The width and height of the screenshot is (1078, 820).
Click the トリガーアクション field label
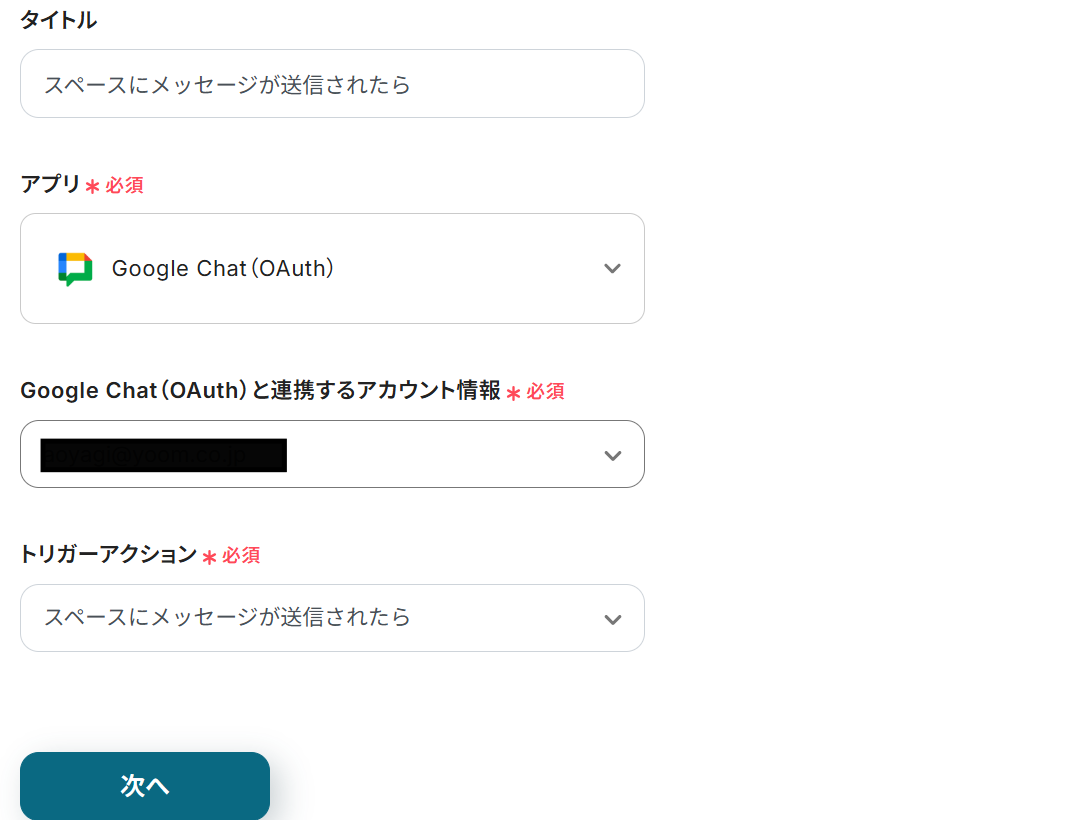[x=108, y=555]
